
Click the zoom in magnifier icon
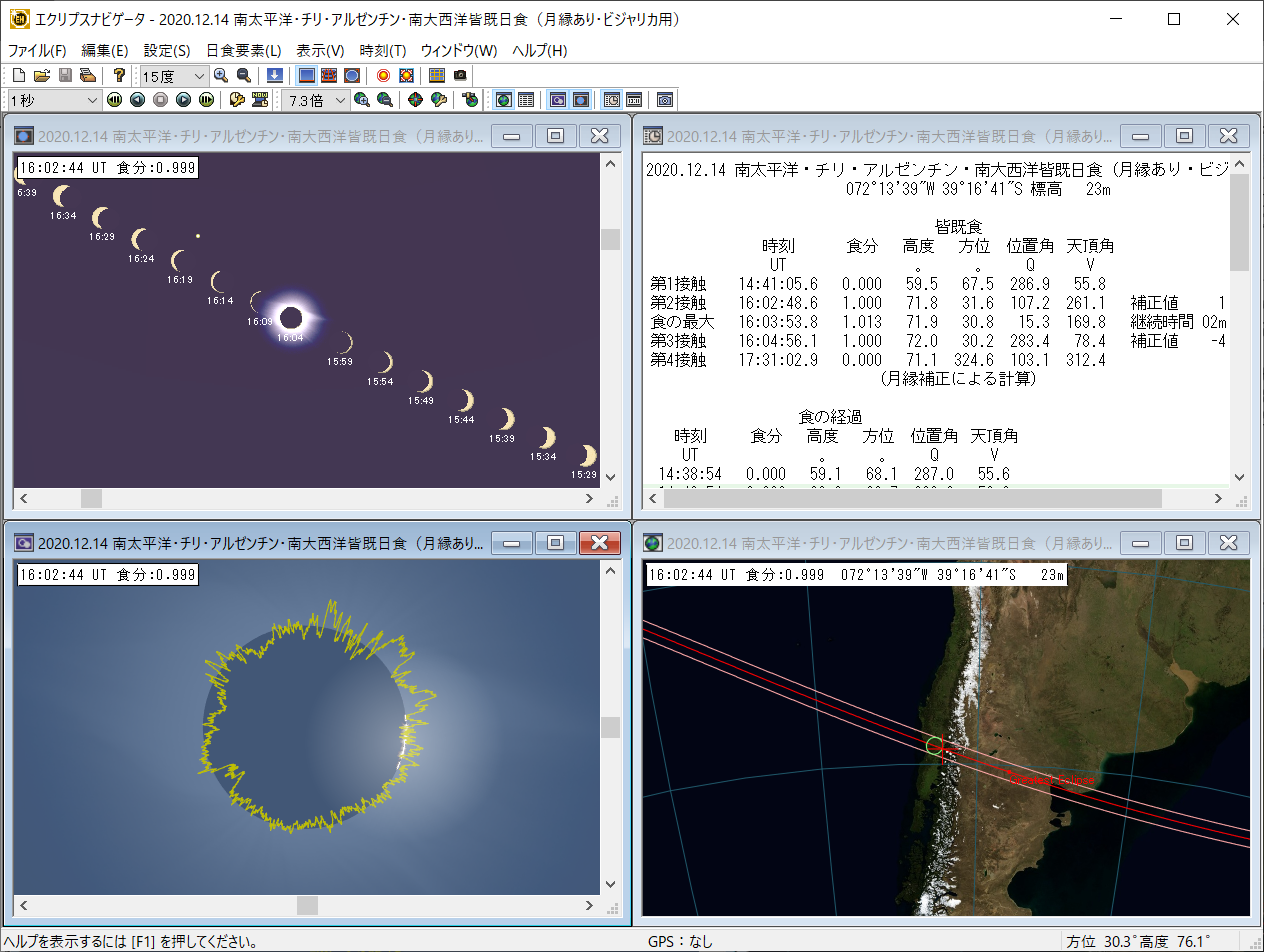[221, 75]
